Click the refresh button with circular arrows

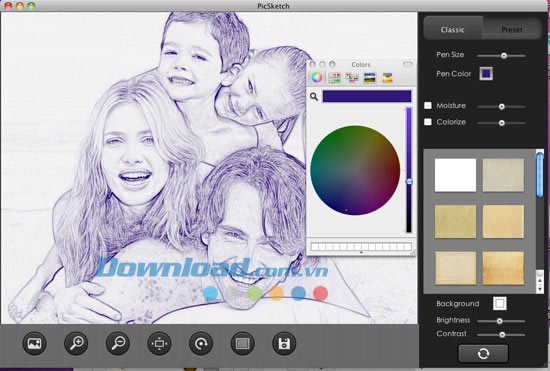[483, 353]
